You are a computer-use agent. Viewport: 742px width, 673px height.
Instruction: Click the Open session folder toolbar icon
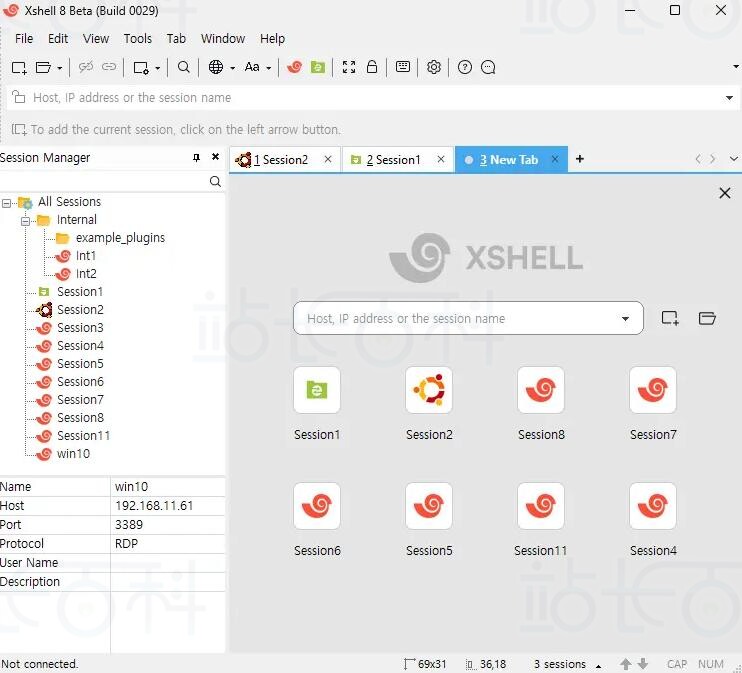click(43, 68)
